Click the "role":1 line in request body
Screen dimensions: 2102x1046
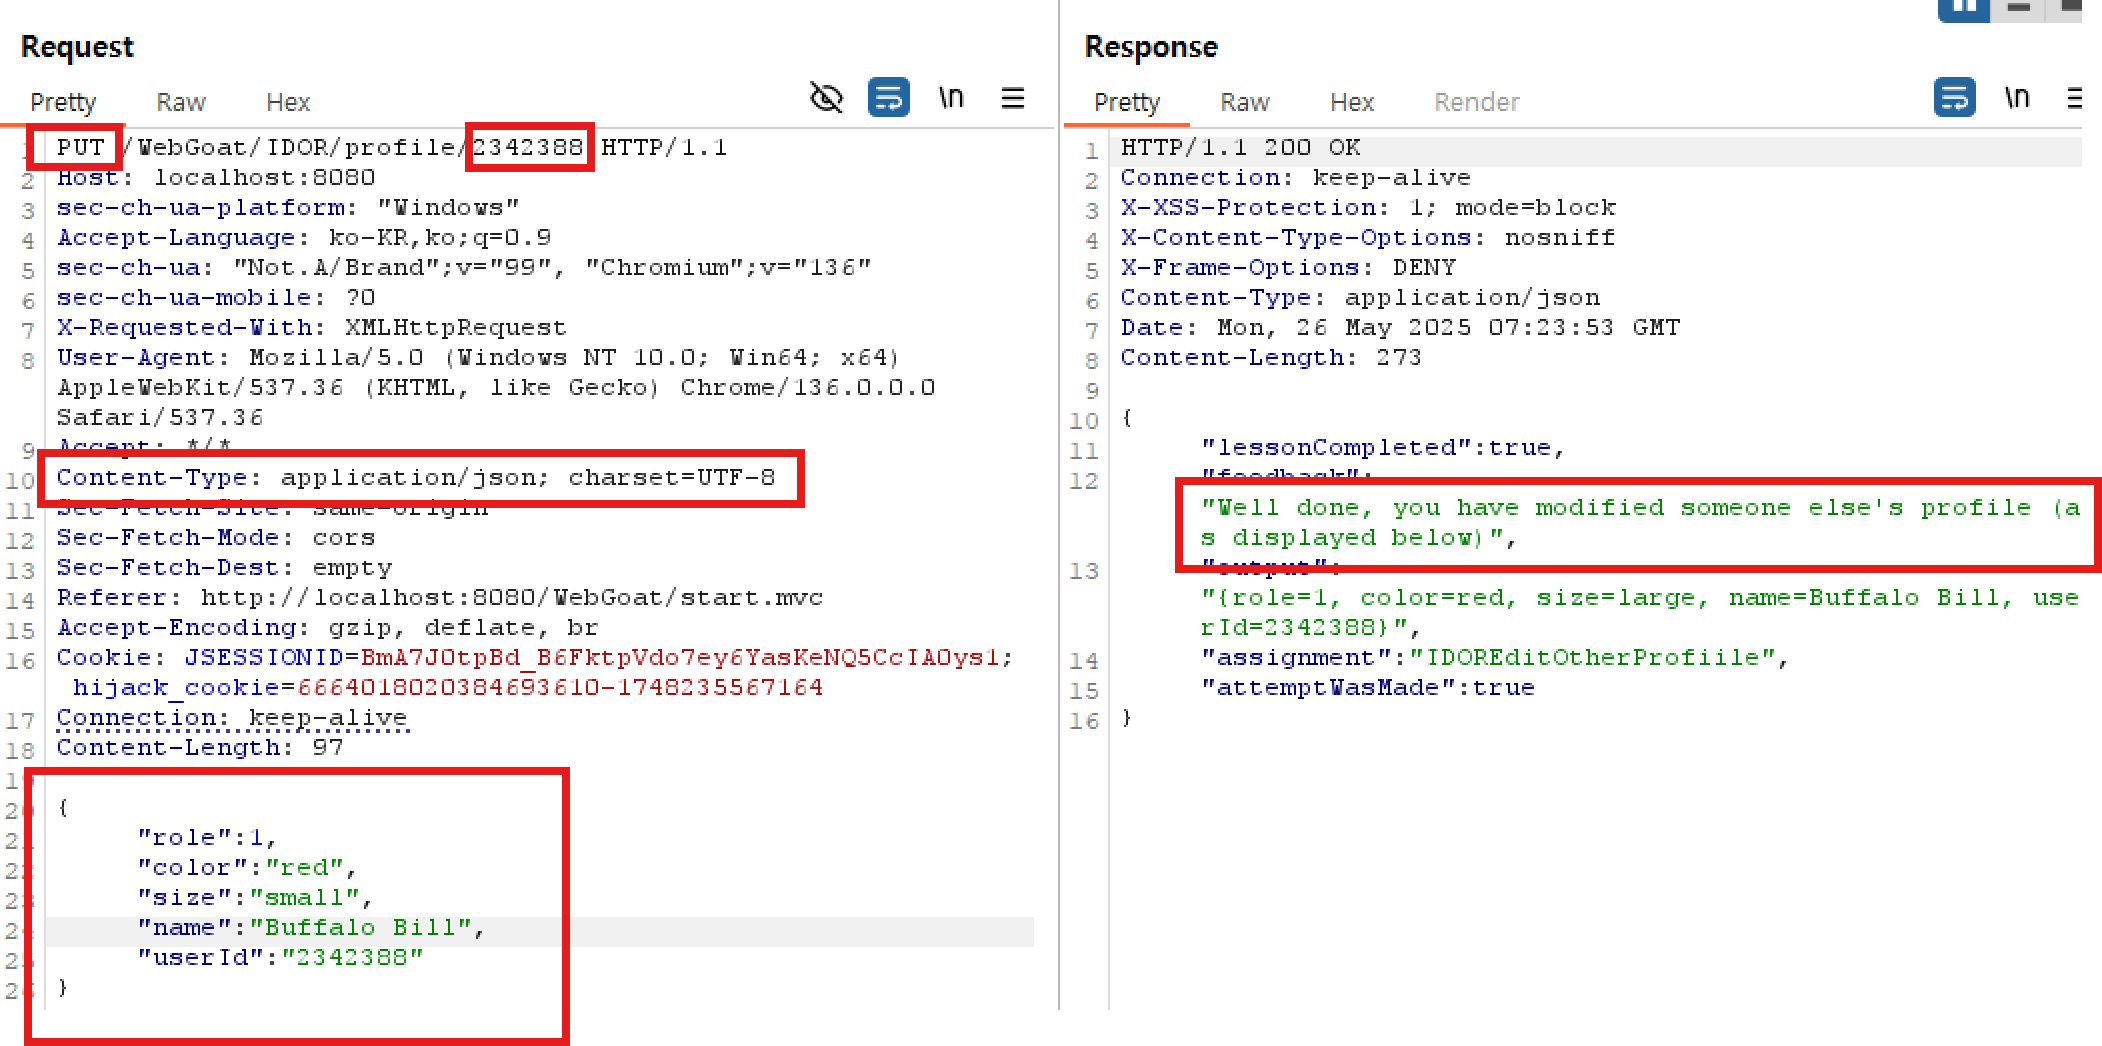[207, 837]
